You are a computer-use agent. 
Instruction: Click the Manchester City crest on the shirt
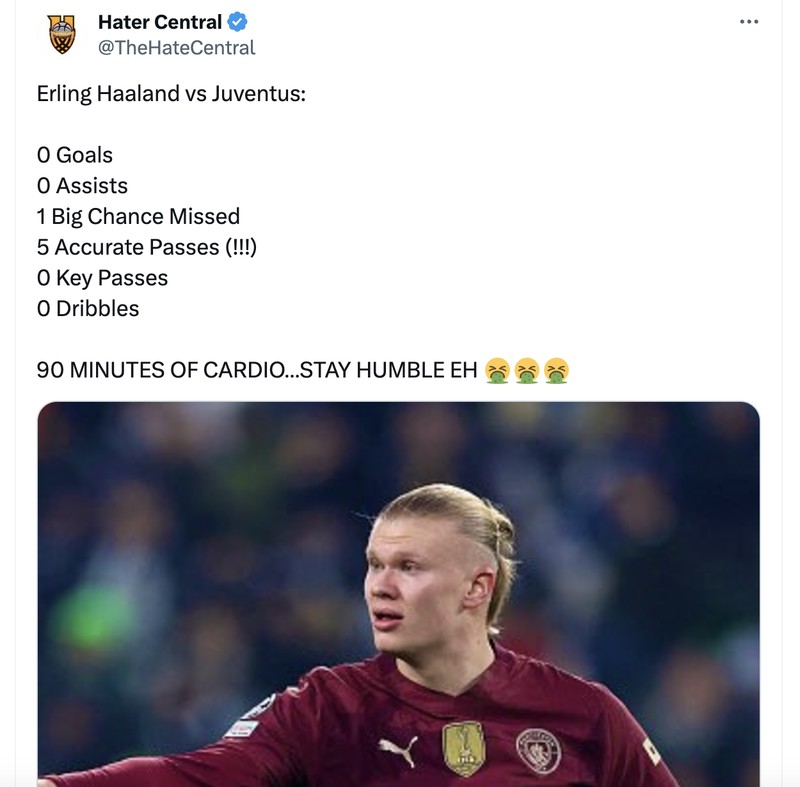pos(537,749)
